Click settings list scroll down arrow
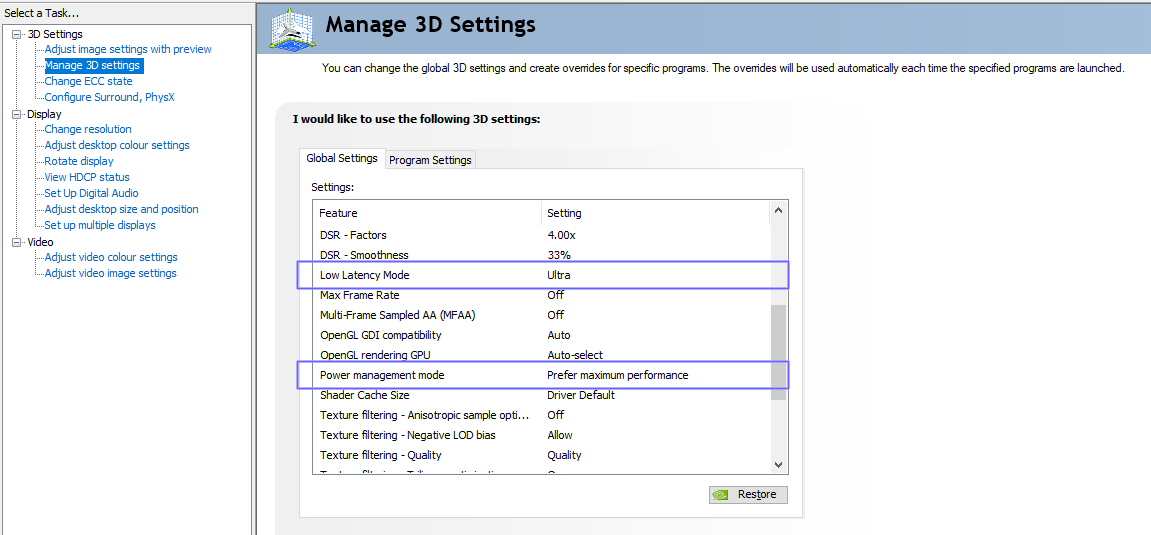Screen dimensions: 1151x535 (778, 464)
